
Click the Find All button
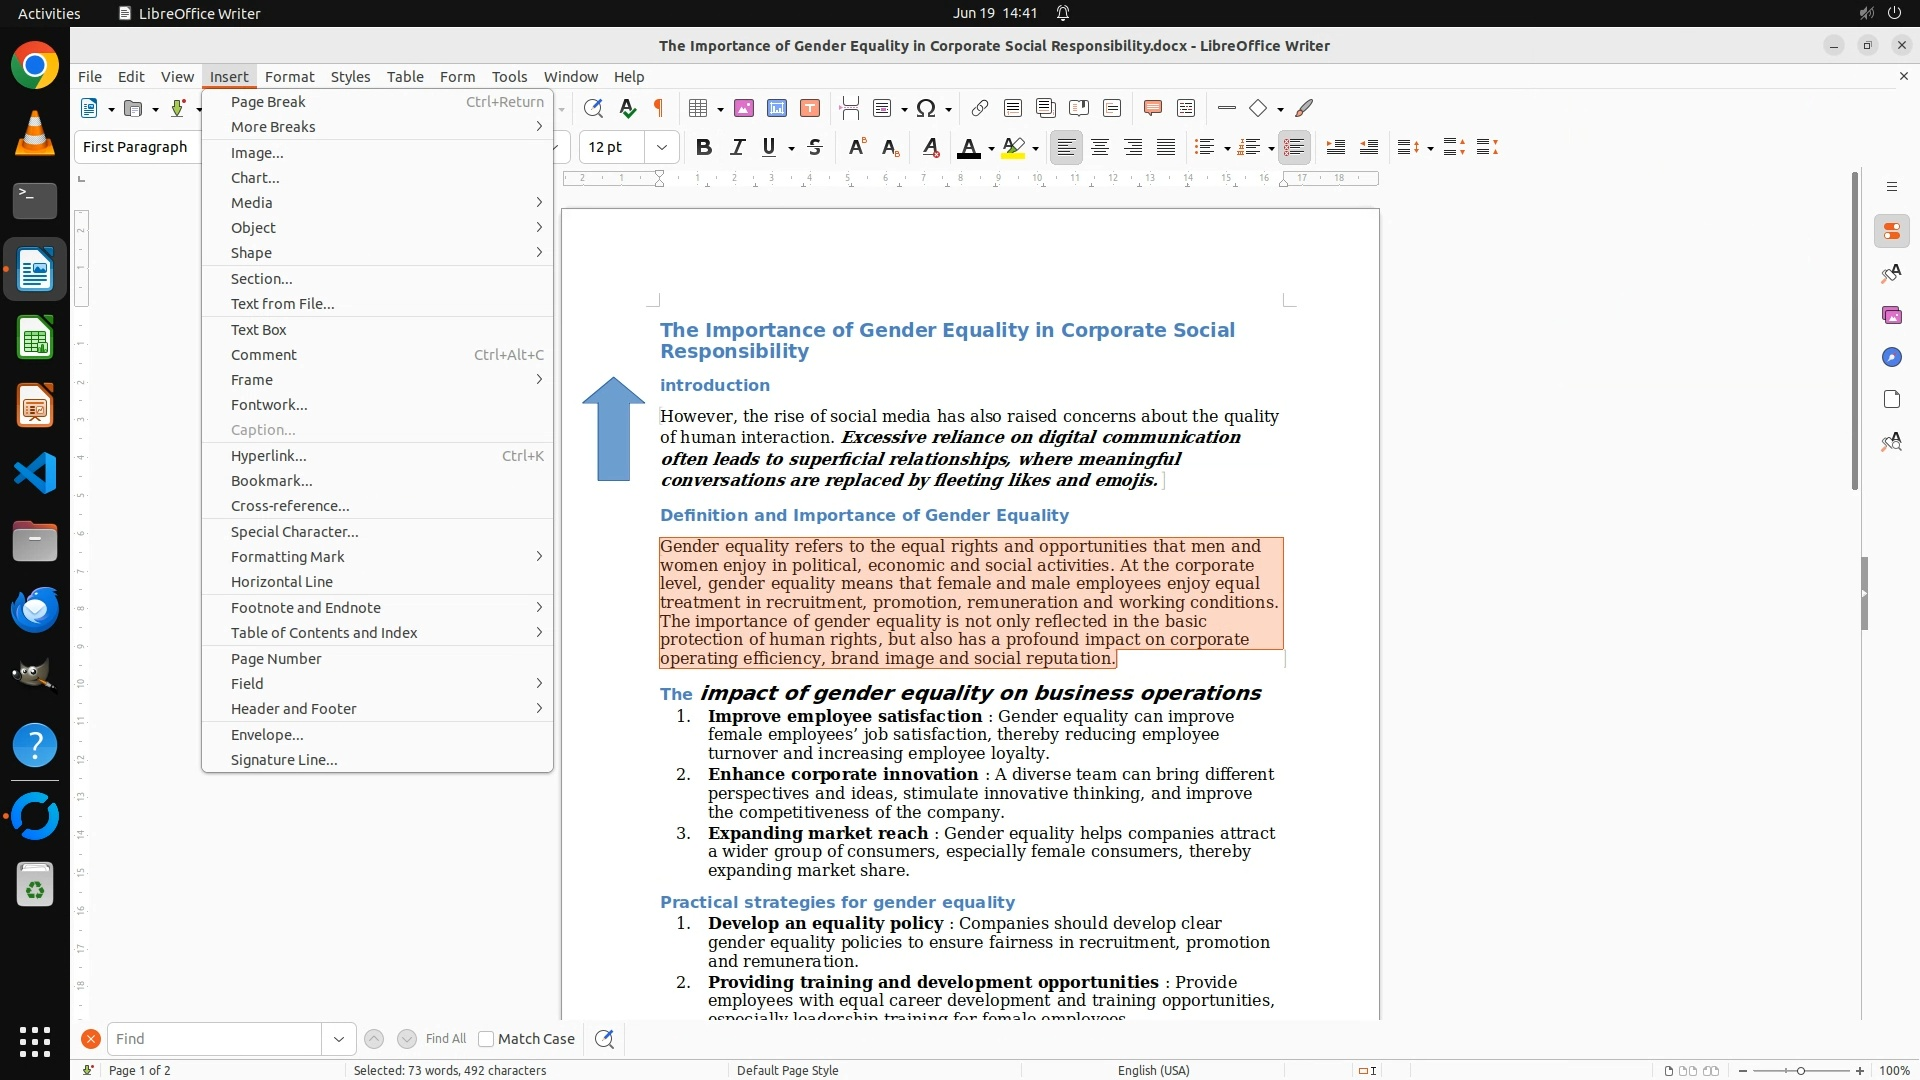point(445,1039)
